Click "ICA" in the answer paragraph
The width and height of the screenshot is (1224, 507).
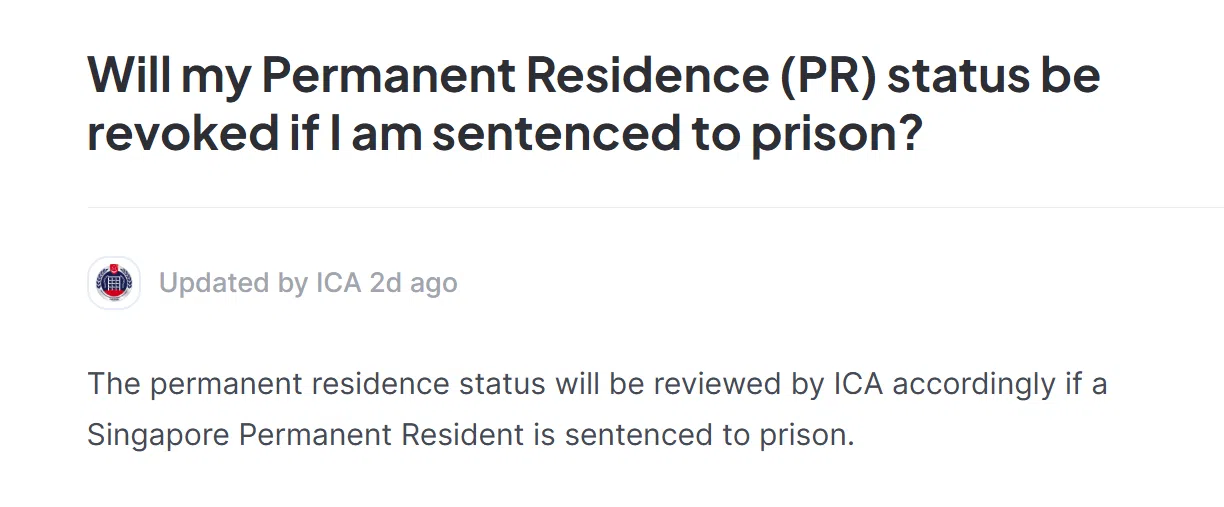[858, 383]
